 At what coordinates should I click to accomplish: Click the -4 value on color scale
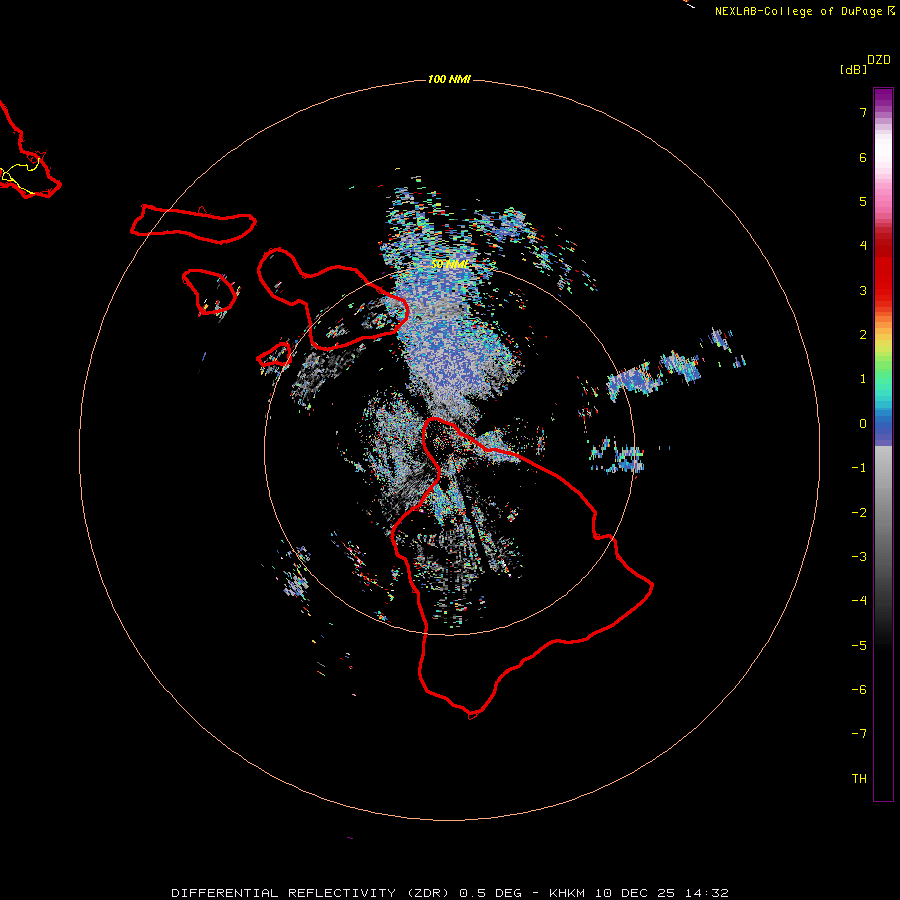pyautogui.click(x=859, y=601)
